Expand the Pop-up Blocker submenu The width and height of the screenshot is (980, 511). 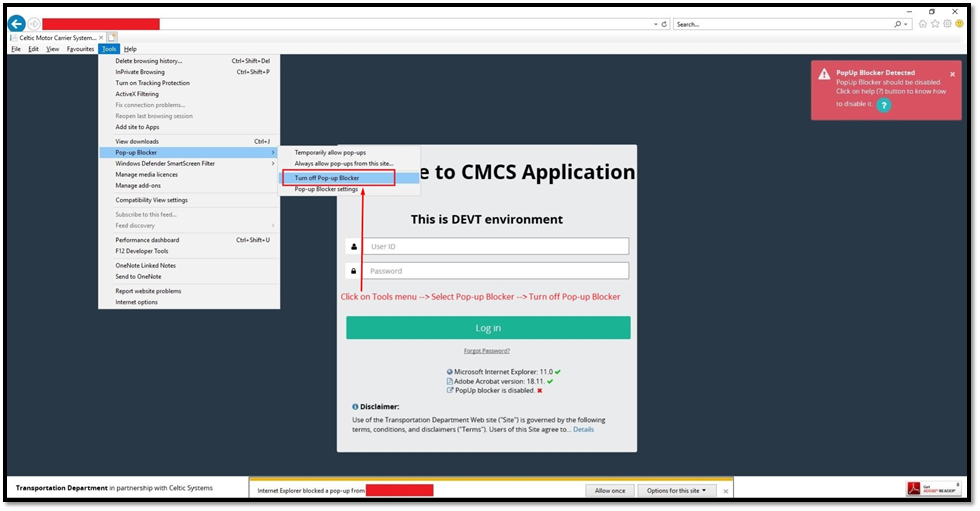click(136, 152)
